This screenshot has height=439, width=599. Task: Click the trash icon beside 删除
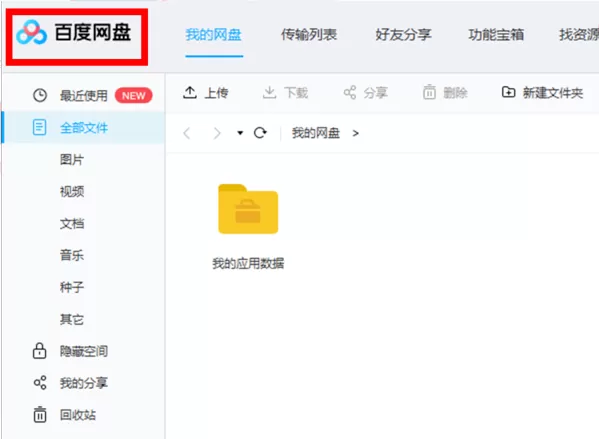point(429,92)
